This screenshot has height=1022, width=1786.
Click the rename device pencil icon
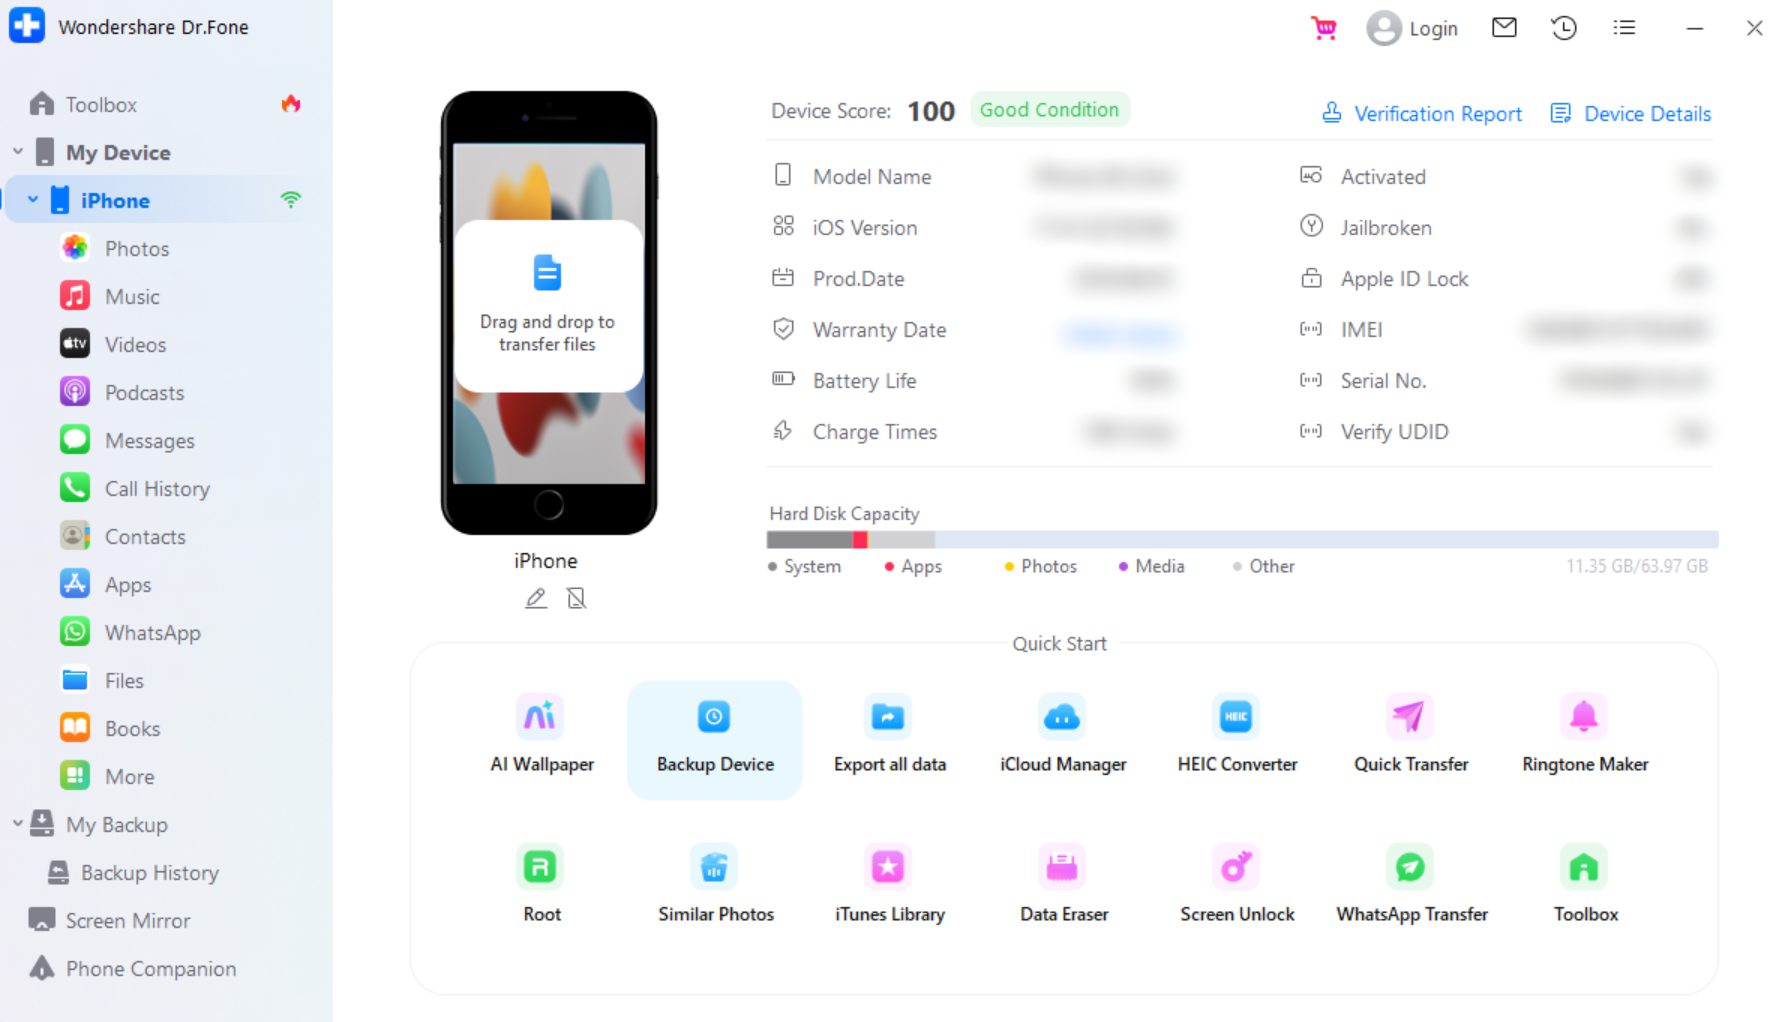[x=536, y=598]
